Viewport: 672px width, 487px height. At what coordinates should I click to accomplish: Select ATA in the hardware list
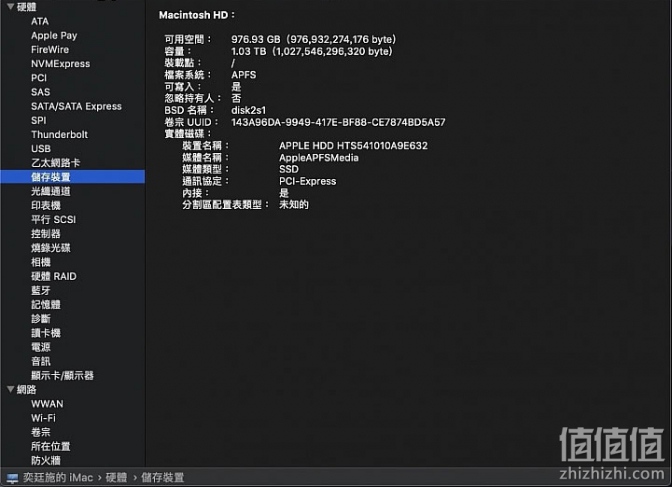40,21
